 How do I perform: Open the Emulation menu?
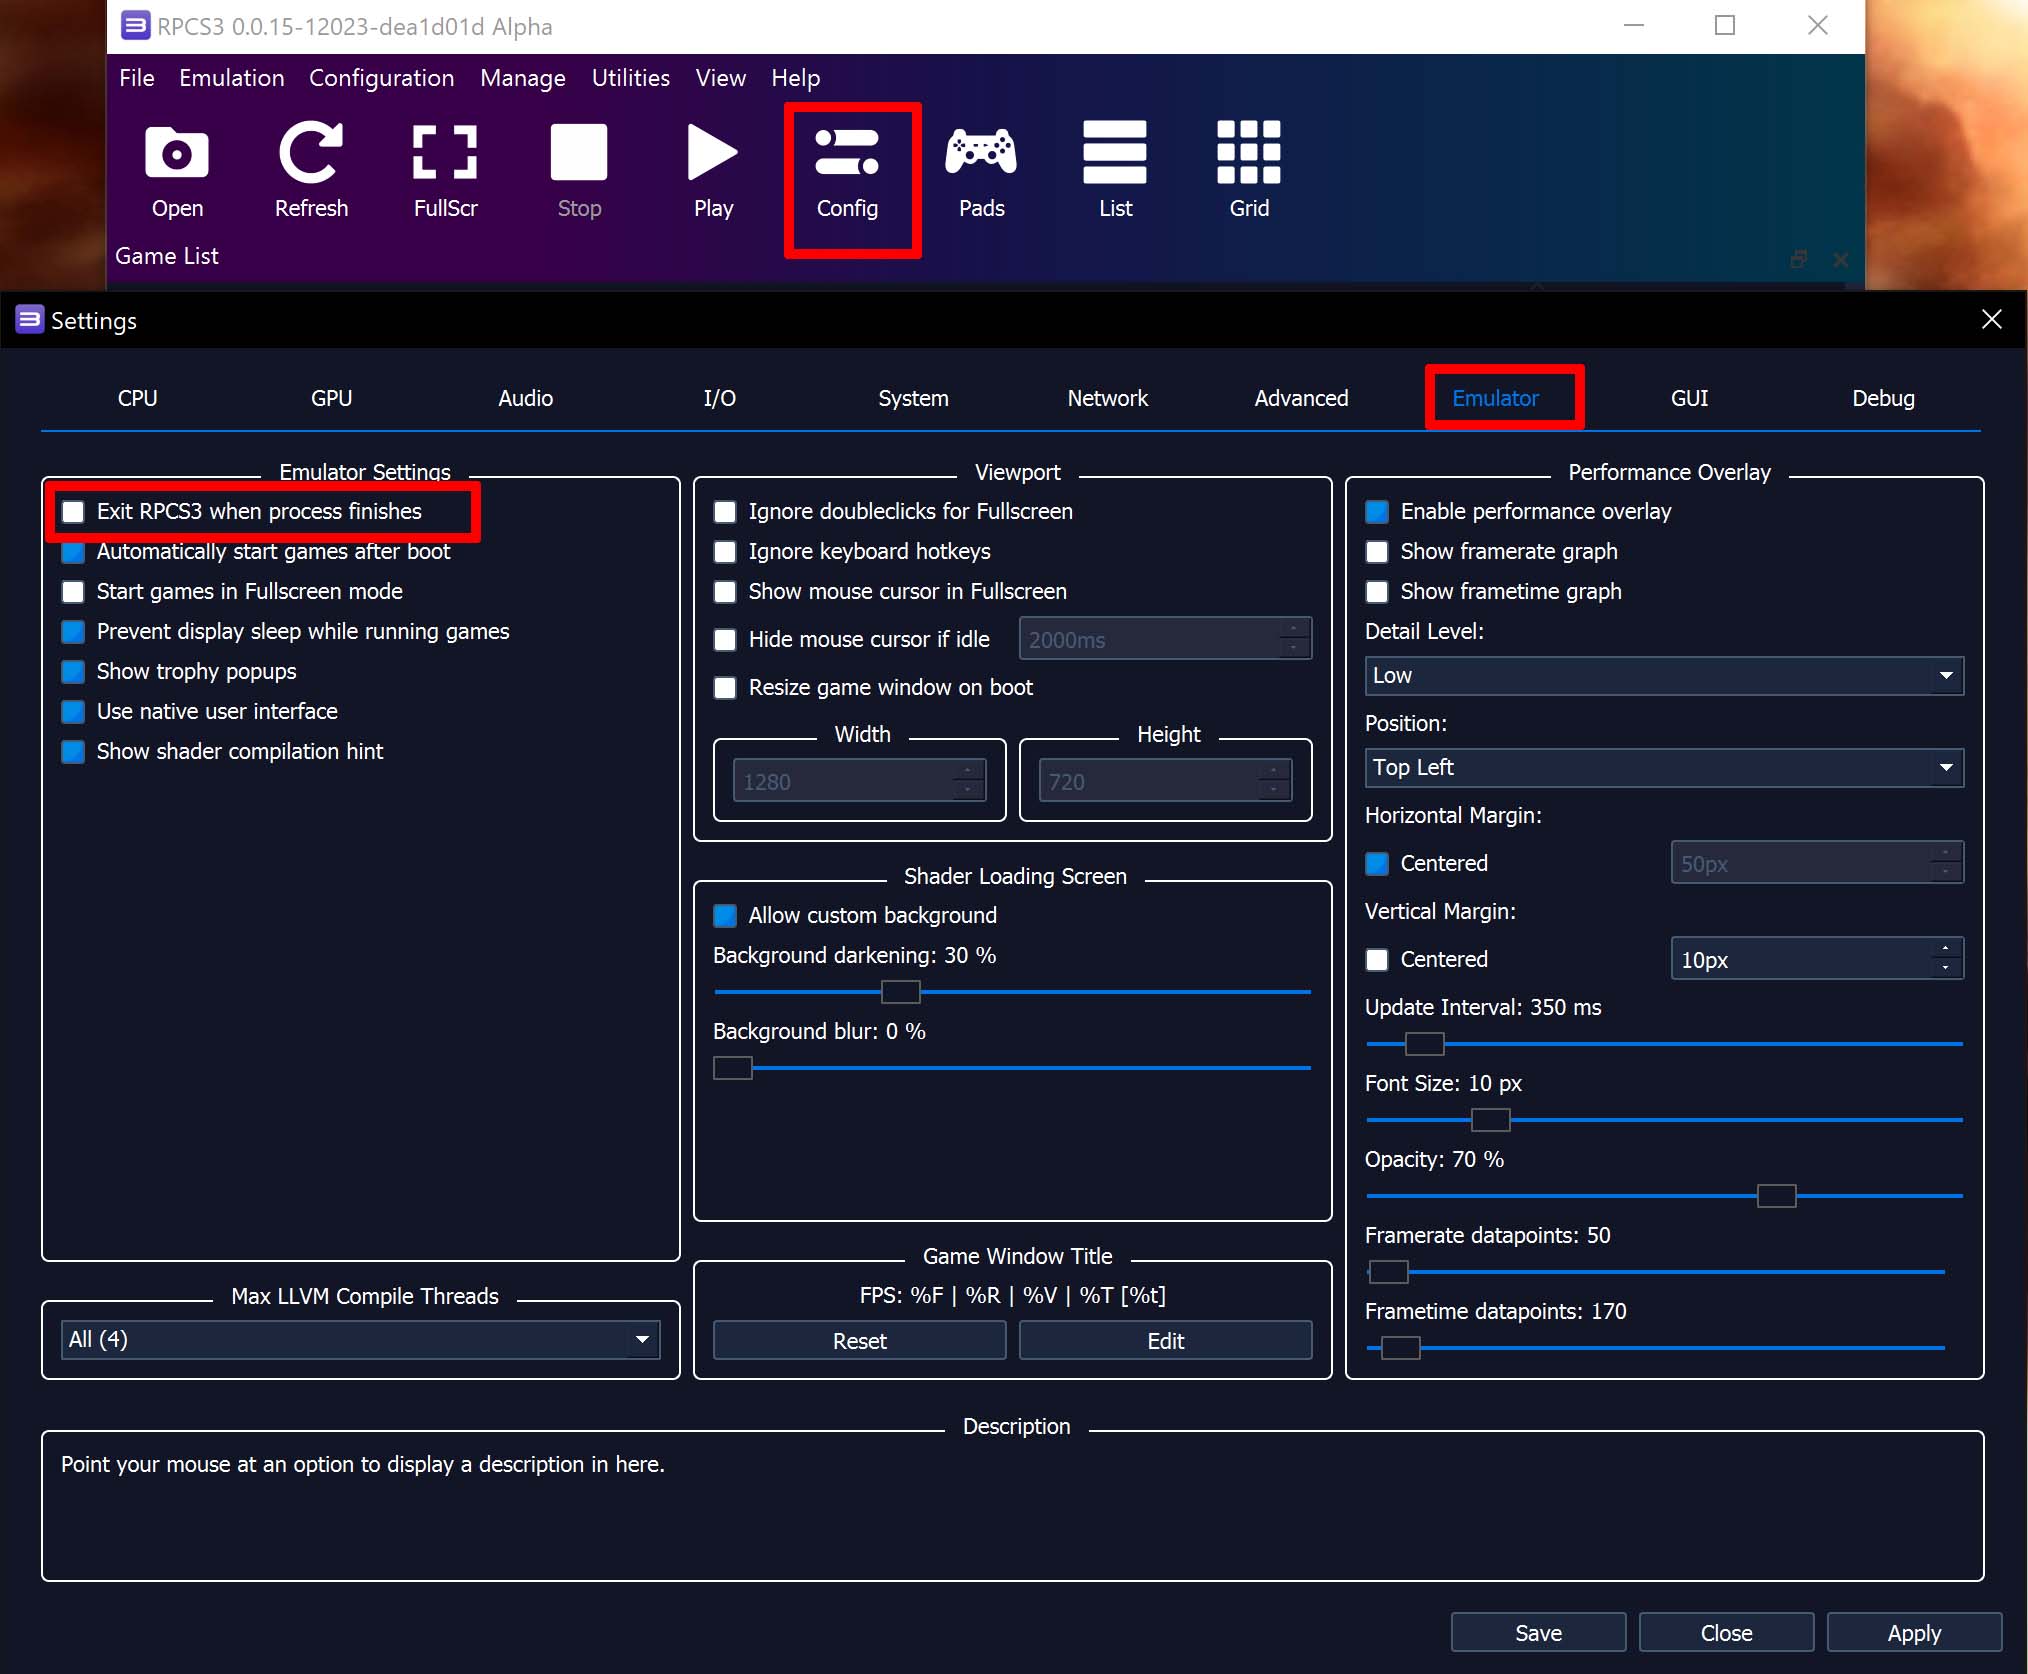tap(232, 78)
